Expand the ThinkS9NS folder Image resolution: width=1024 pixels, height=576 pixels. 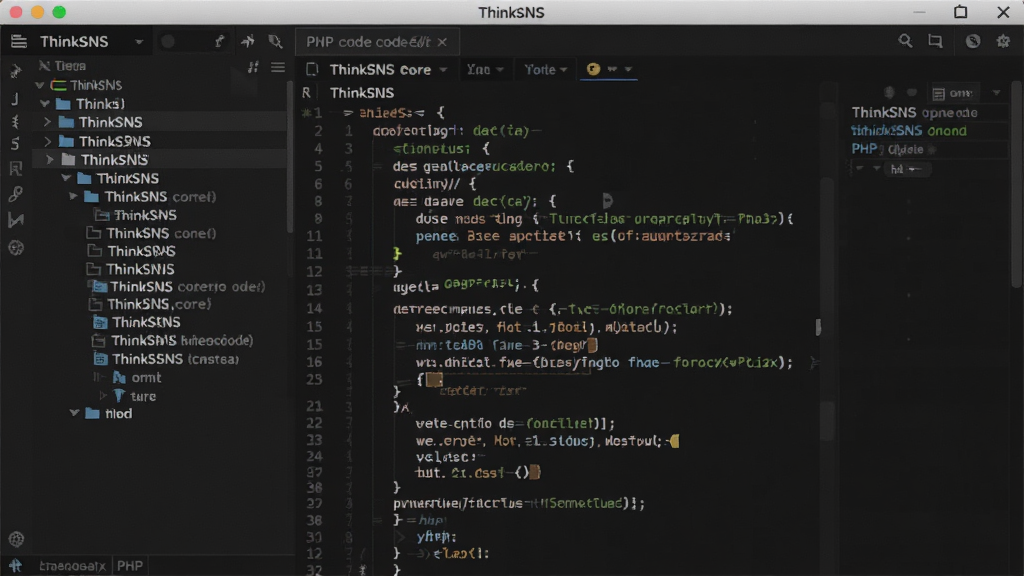[x=47, y=141]
